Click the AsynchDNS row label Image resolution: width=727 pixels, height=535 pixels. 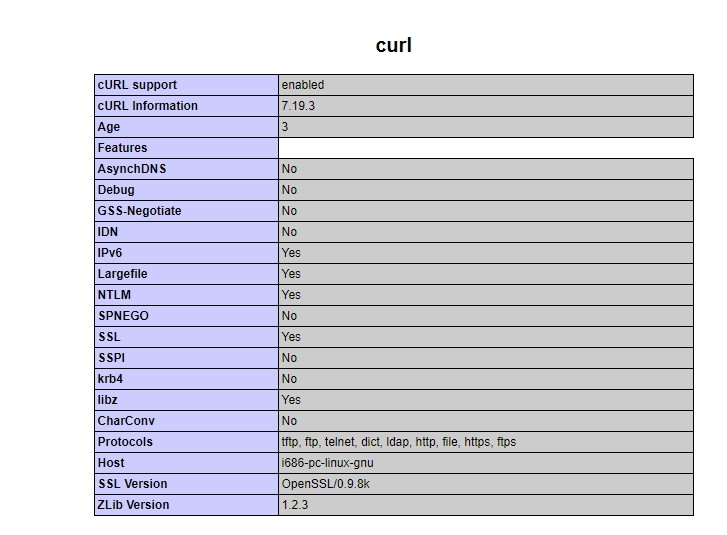coord(132,169)
